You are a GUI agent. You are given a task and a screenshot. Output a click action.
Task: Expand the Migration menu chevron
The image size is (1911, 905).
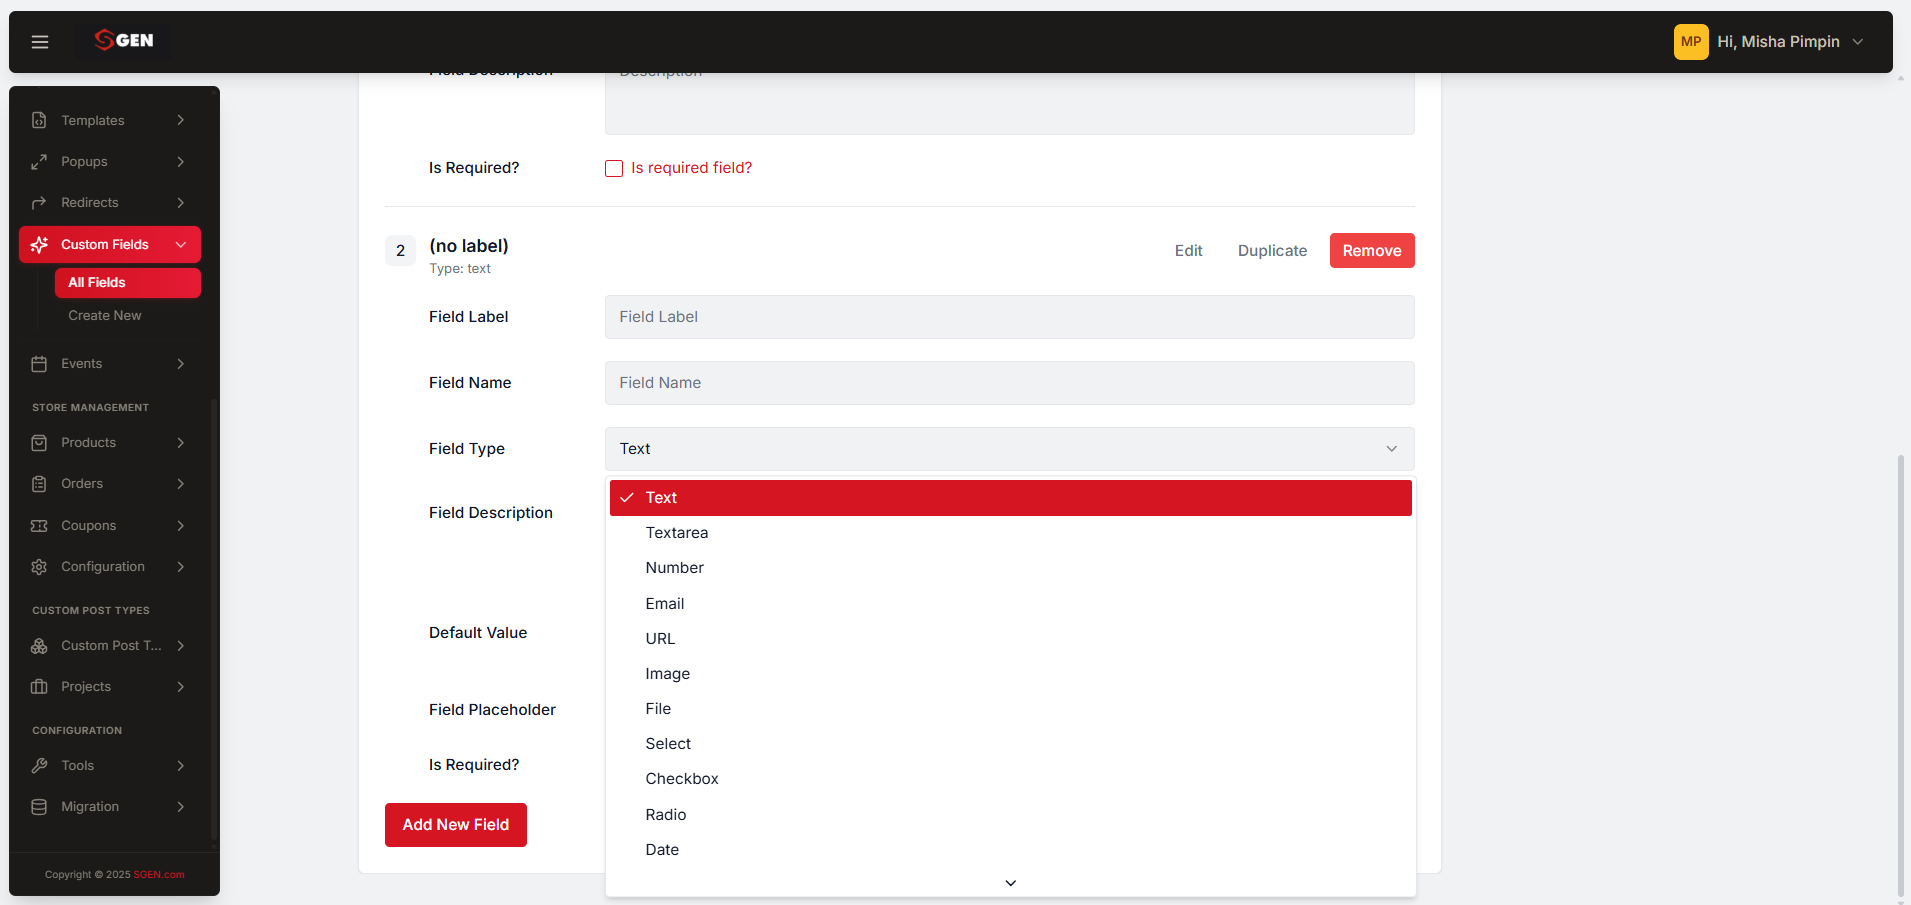click(x=181, y=806)
